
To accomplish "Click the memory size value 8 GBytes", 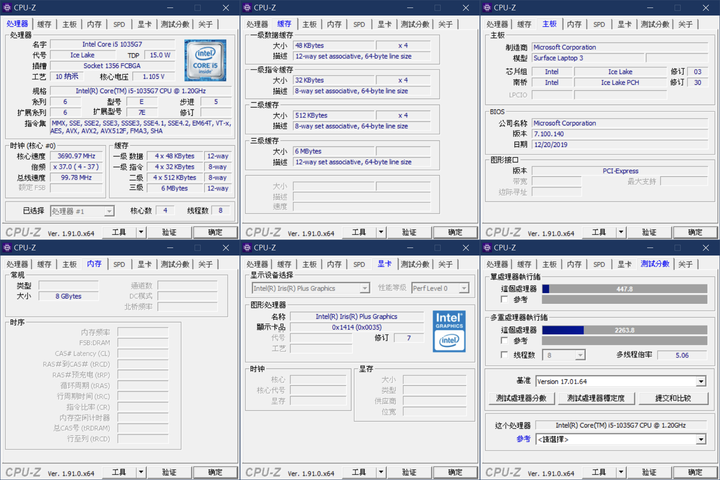I will click(x=68, y=296).
